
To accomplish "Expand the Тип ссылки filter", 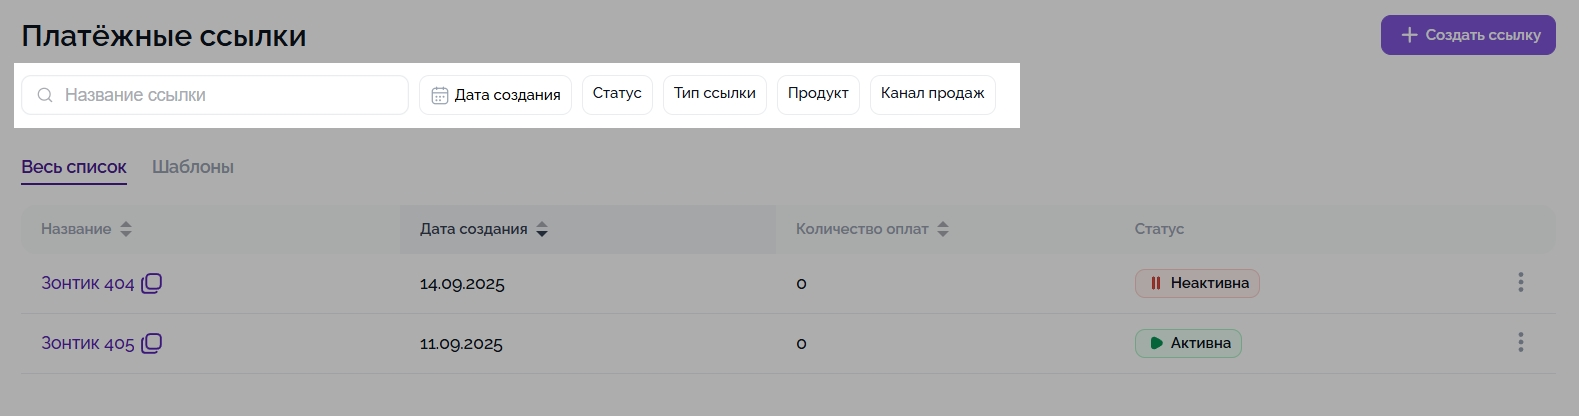I will pyautogui.click(x=714, y=94).
